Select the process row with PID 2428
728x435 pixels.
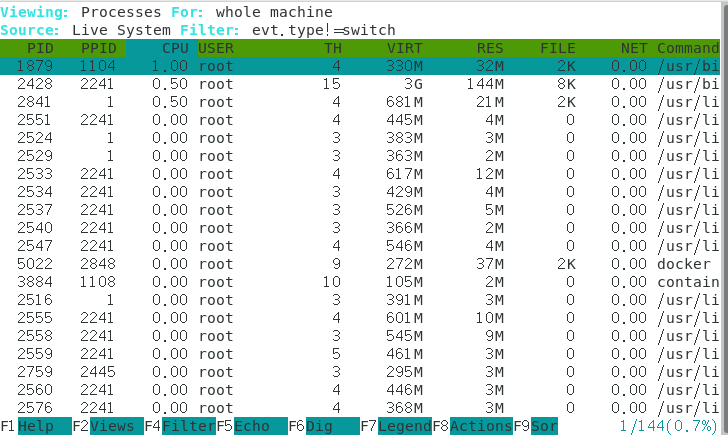(360, 84)
